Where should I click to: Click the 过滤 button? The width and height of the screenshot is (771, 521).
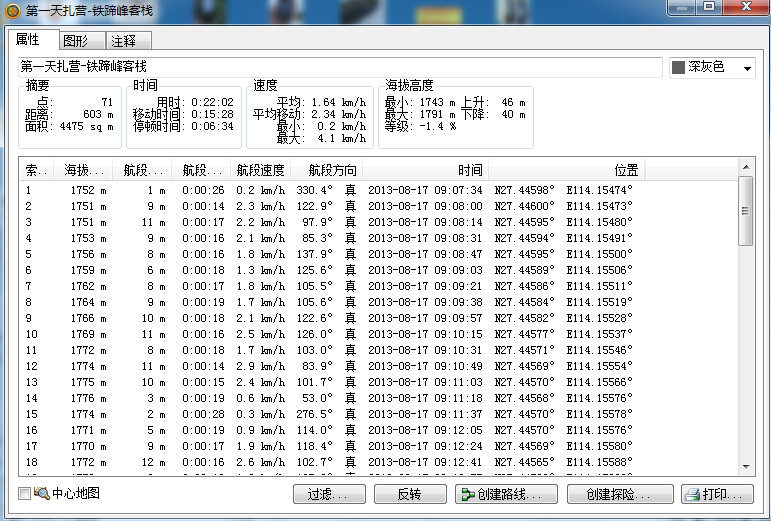[329, 494]
